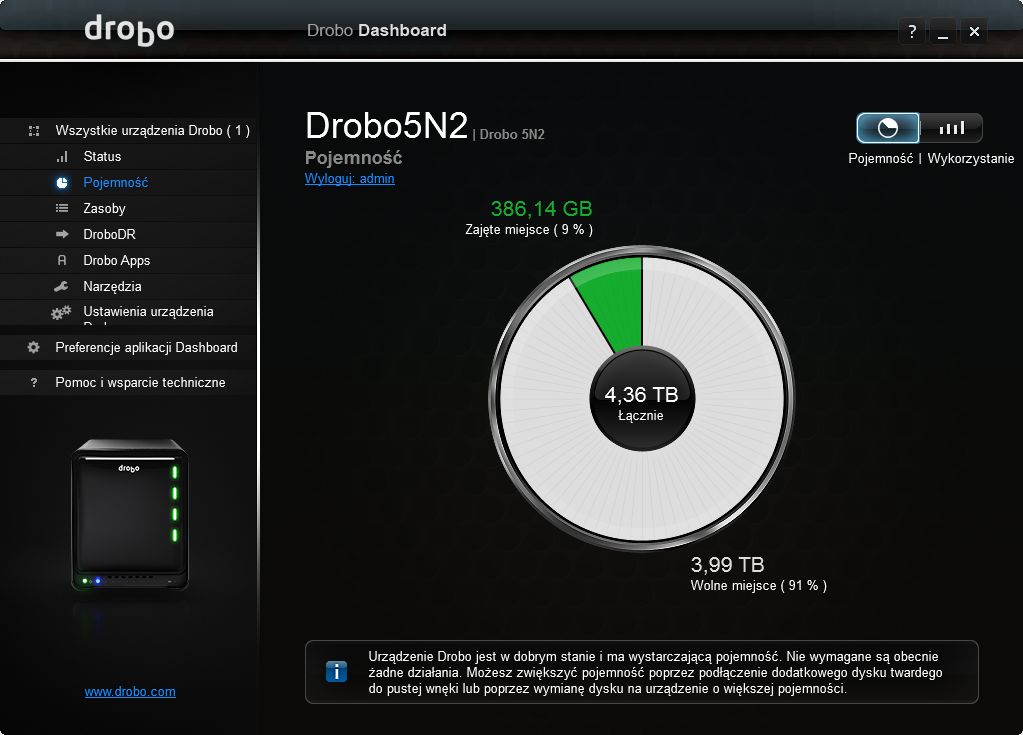Click the Wszystkie urządzenia Drobo icon

click(x=34, y=130)
